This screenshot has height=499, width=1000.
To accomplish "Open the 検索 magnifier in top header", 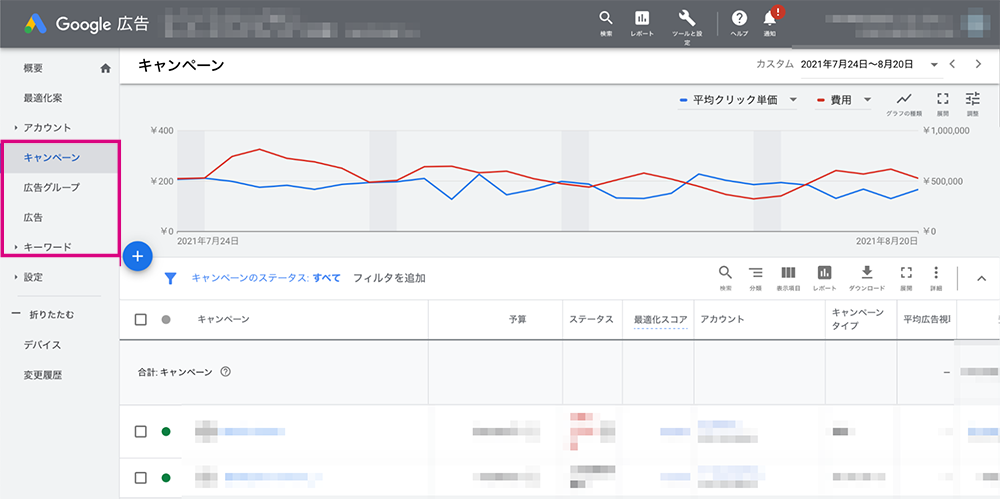I will point(606,18).
